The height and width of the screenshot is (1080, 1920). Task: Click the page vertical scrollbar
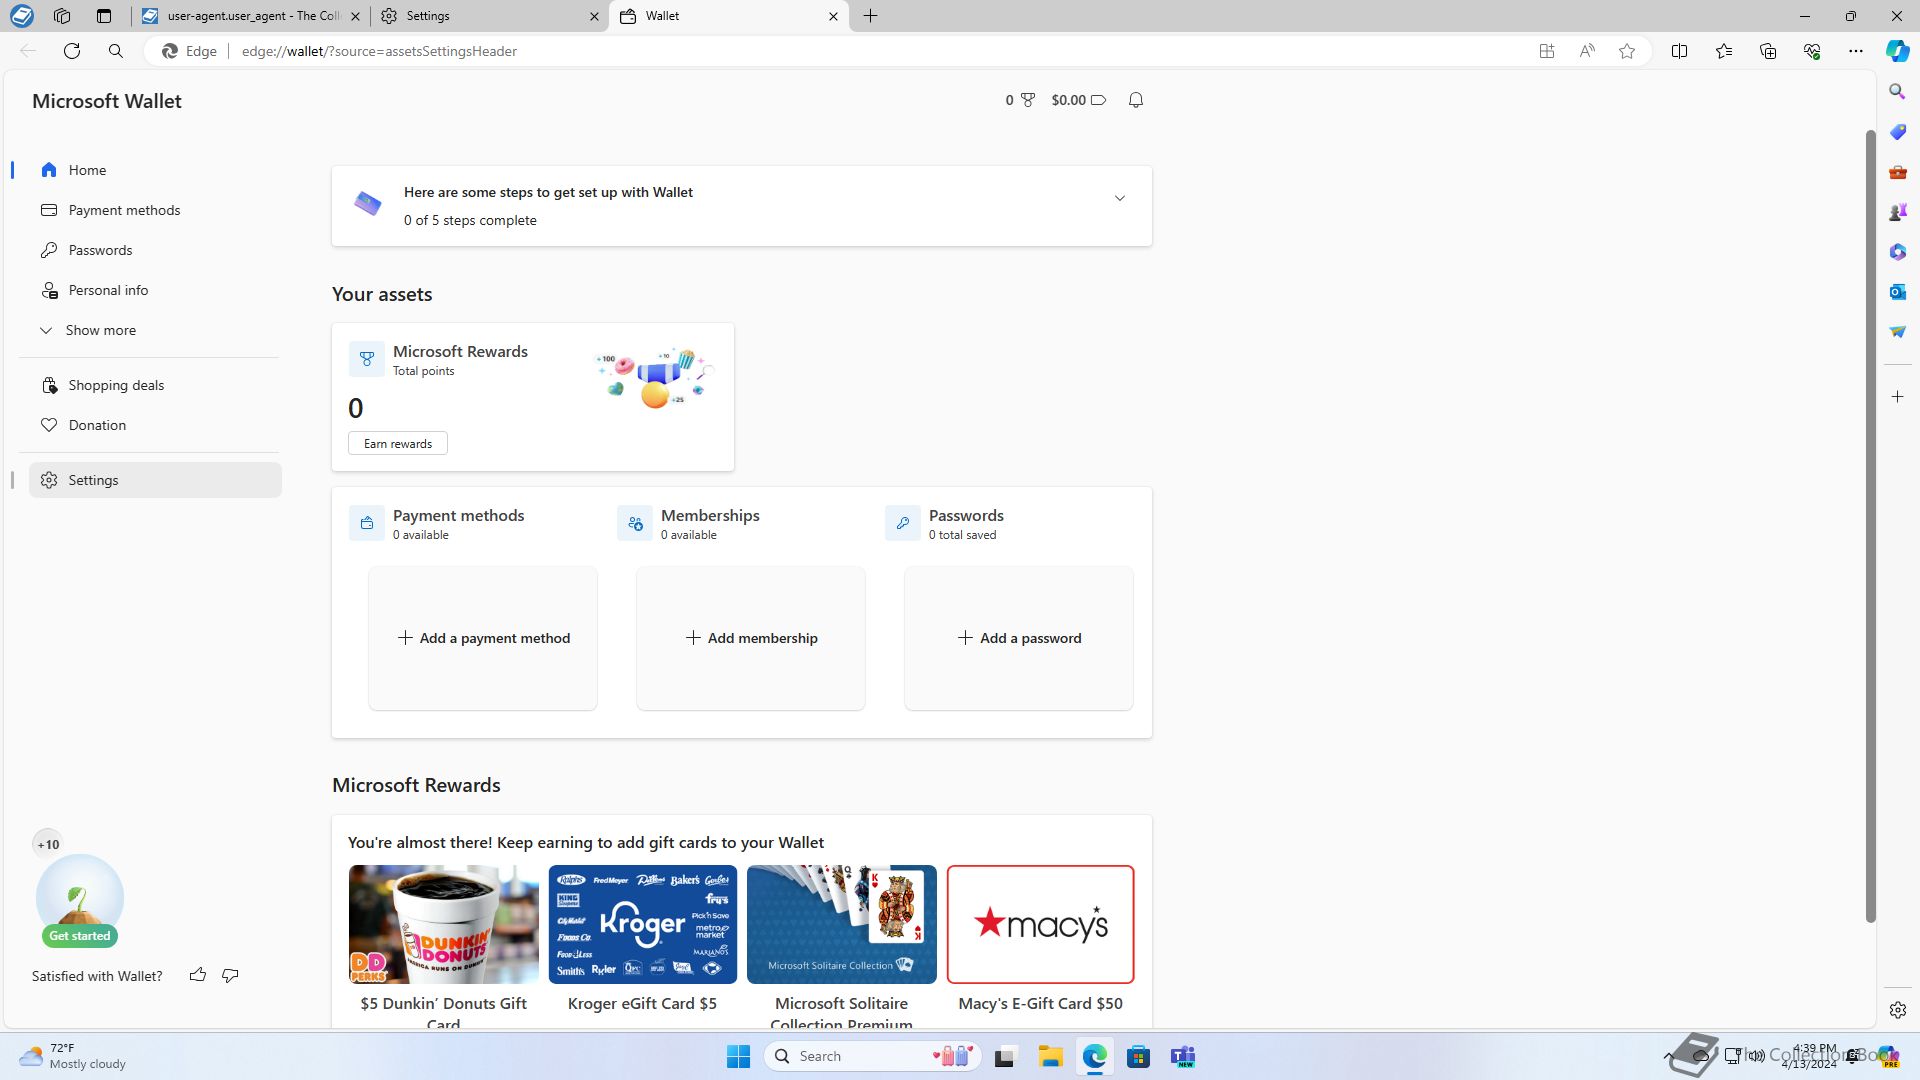(1871, 526)
